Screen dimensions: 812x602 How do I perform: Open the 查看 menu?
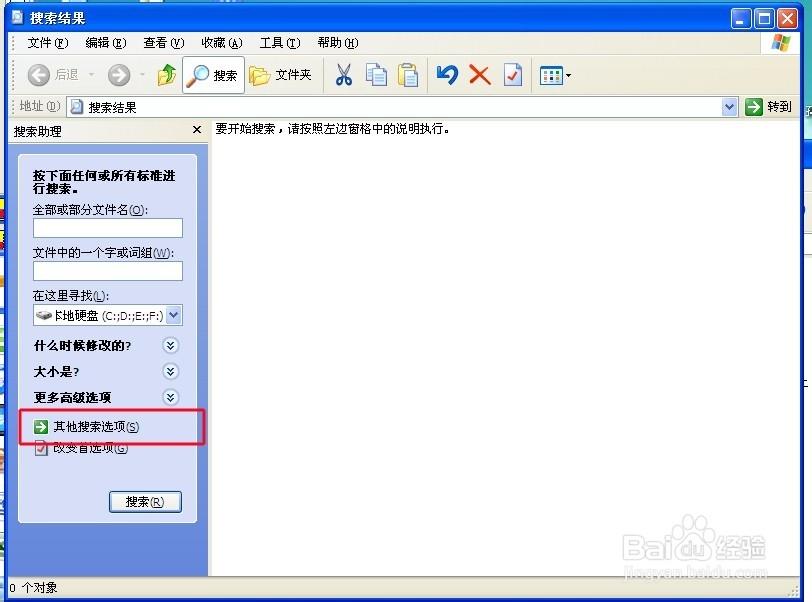[162, 43]
